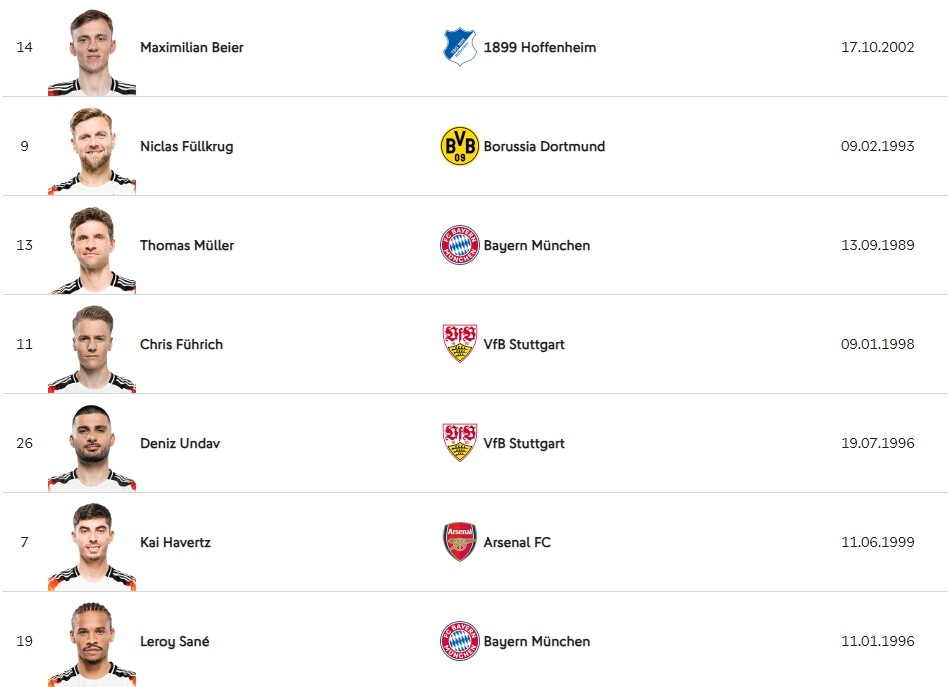
Task: Click the 1899 Hoffenheim club name
Action: click(x=540, y=47)
